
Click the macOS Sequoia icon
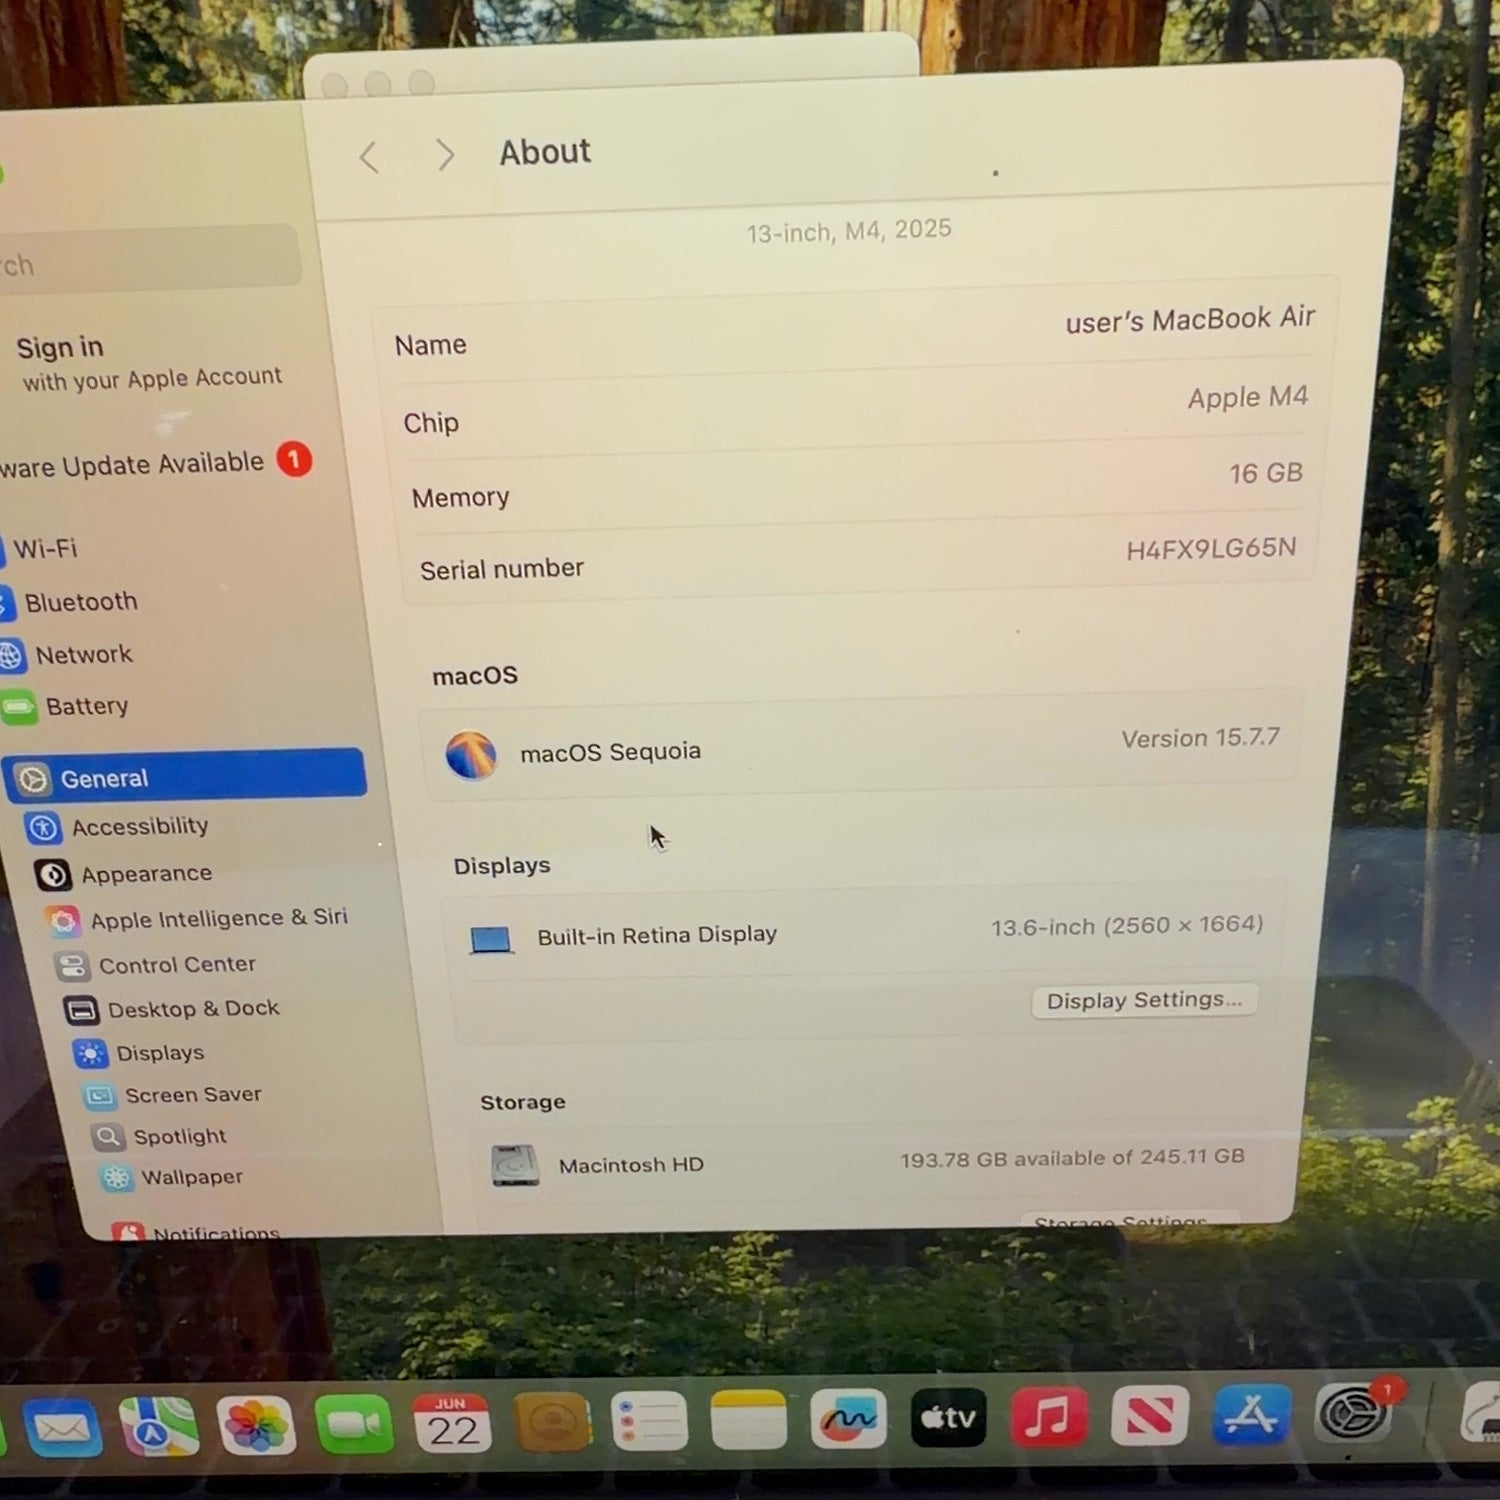pos(471,755)
